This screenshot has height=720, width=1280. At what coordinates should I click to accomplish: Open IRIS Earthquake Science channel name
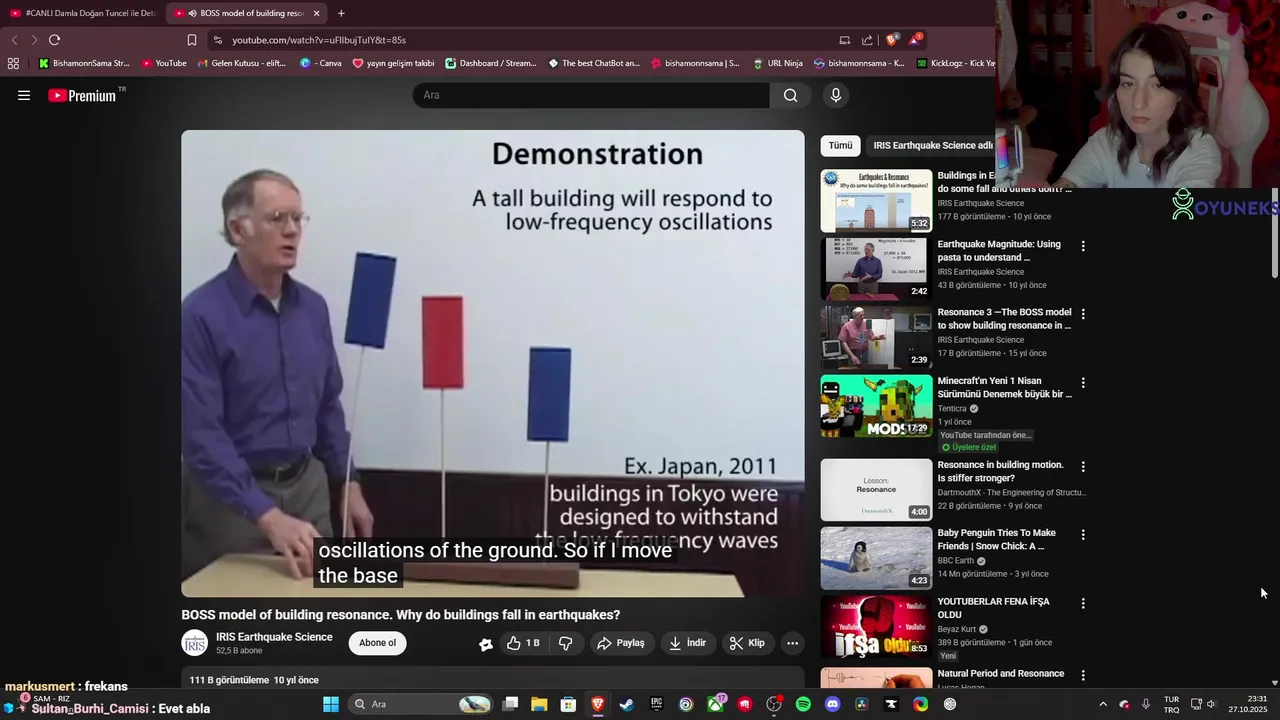click(274, 637)
